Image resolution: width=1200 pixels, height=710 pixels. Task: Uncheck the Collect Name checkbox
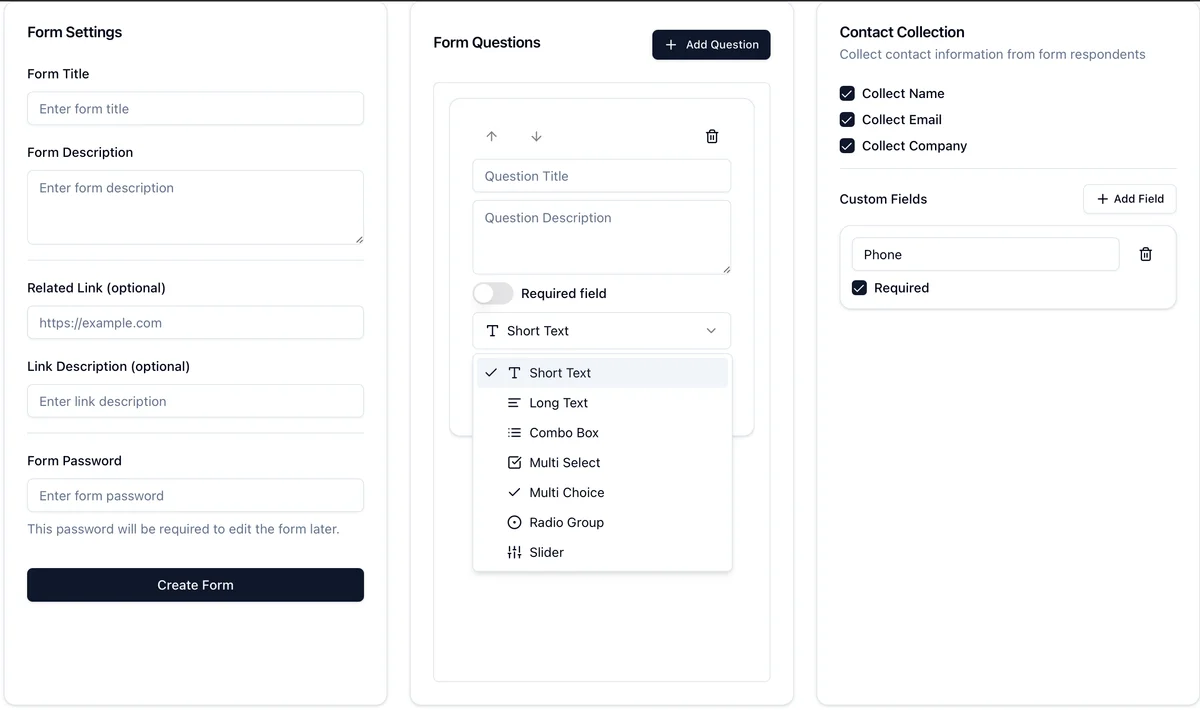click(847, 93)
